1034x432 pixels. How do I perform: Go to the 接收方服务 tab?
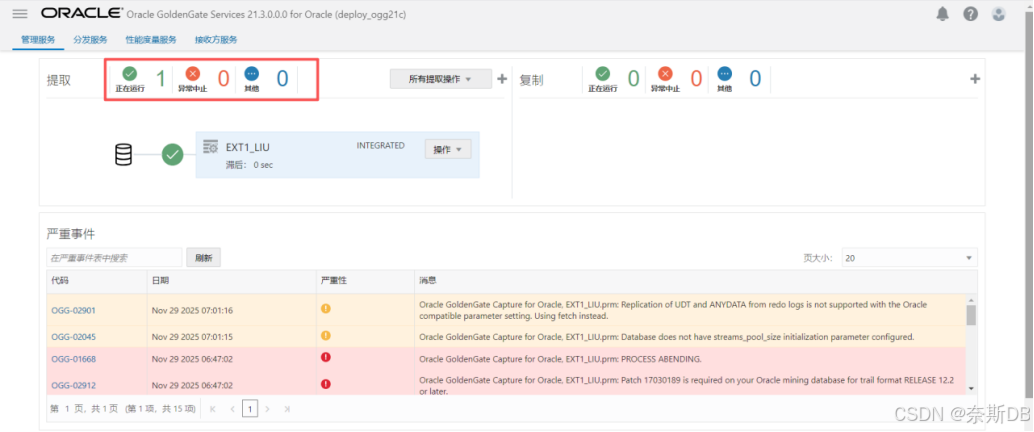coord(216,40)
